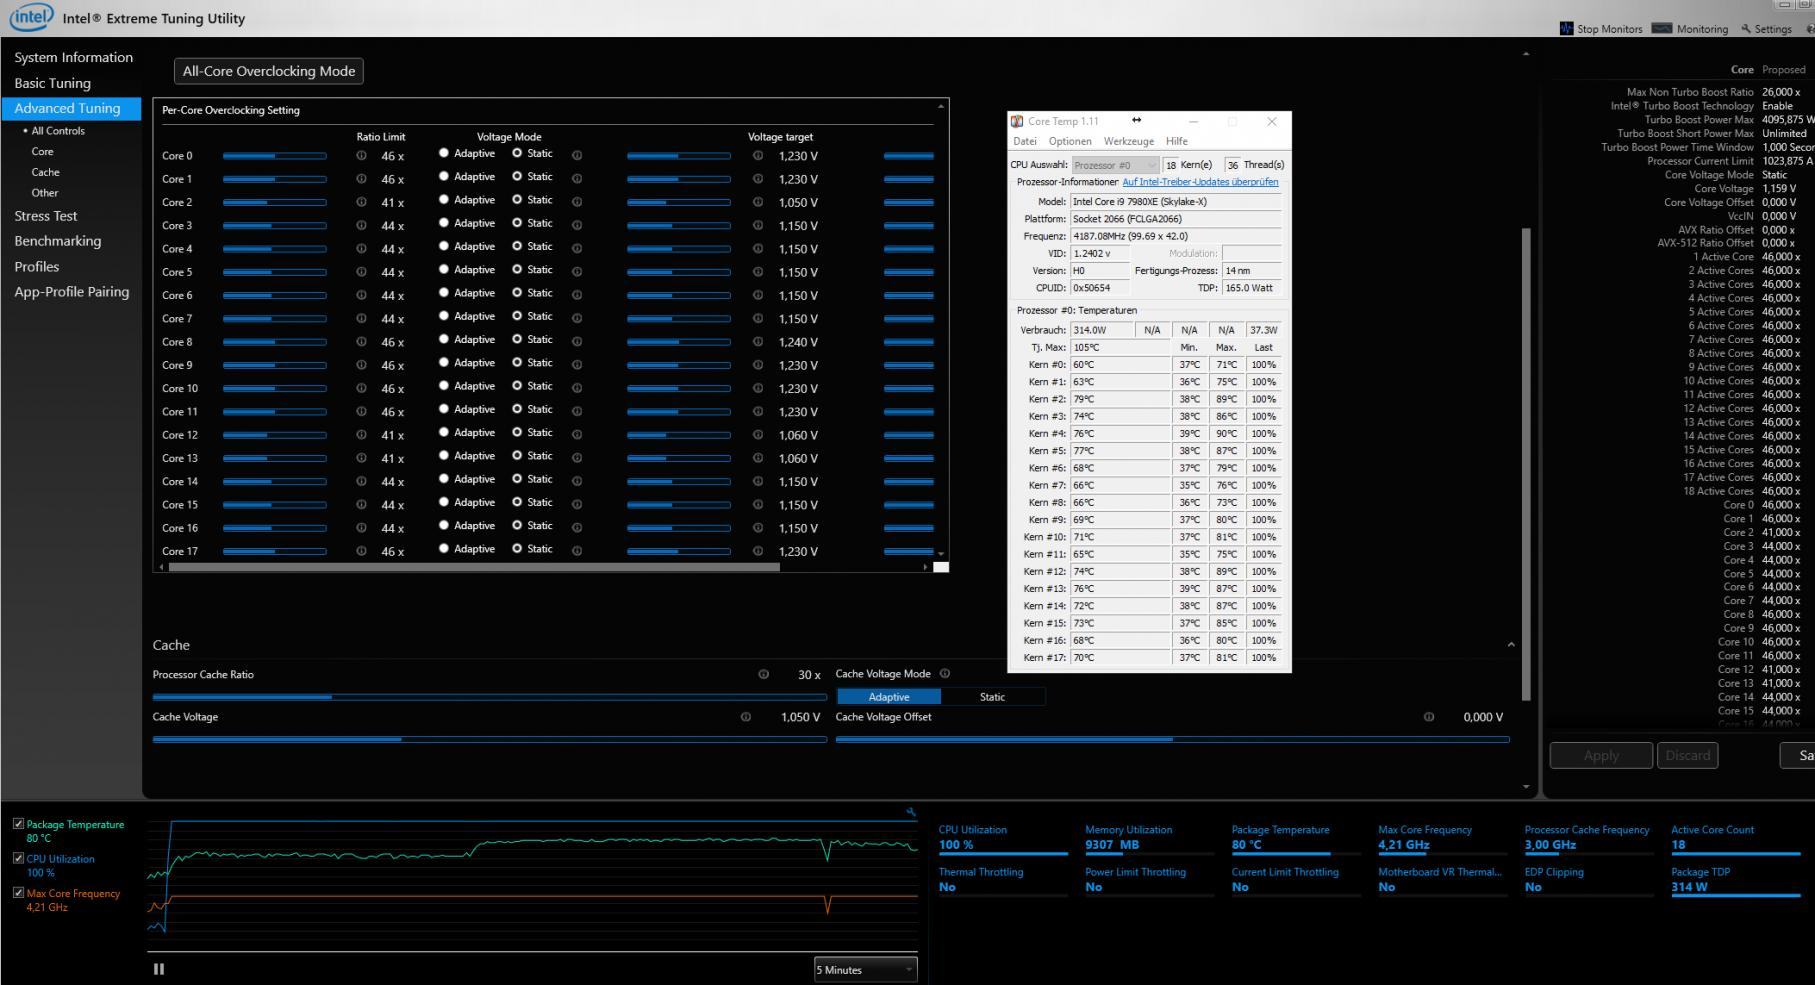Collapse the Cache section chevron

[1511, 645]
